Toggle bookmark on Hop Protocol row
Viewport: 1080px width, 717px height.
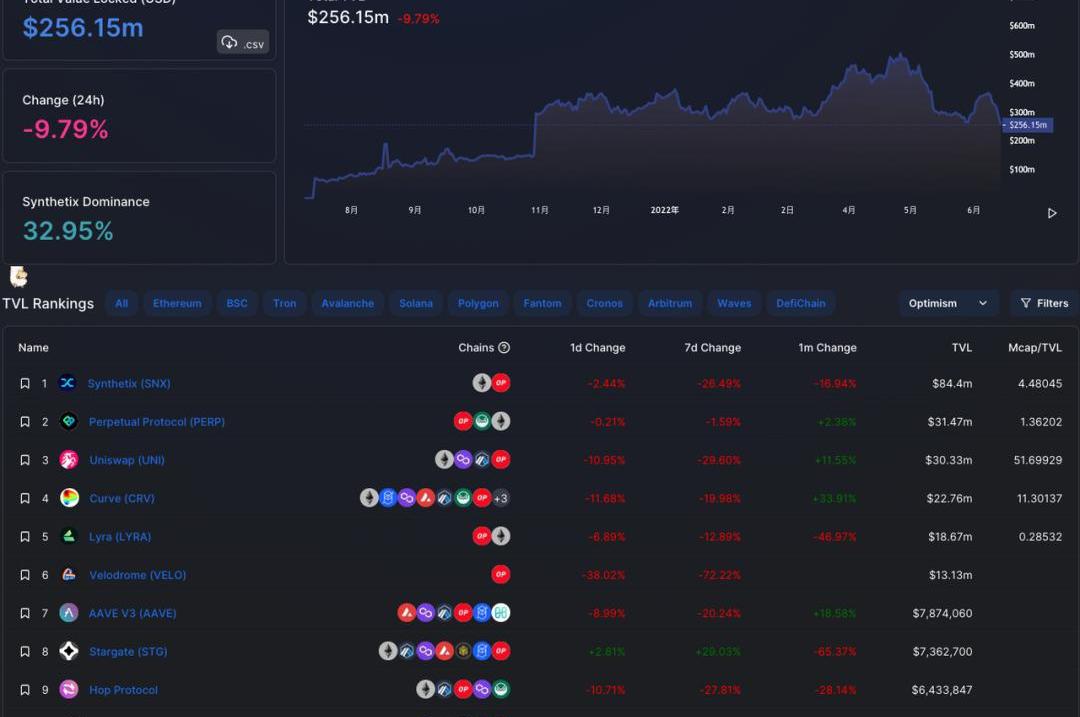pyautogui.click(x=25, y=690)
